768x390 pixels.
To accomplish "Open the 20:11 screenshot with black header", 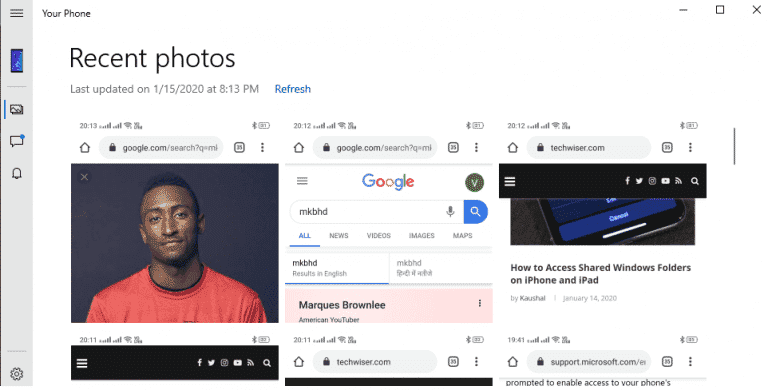I will 175,360.
